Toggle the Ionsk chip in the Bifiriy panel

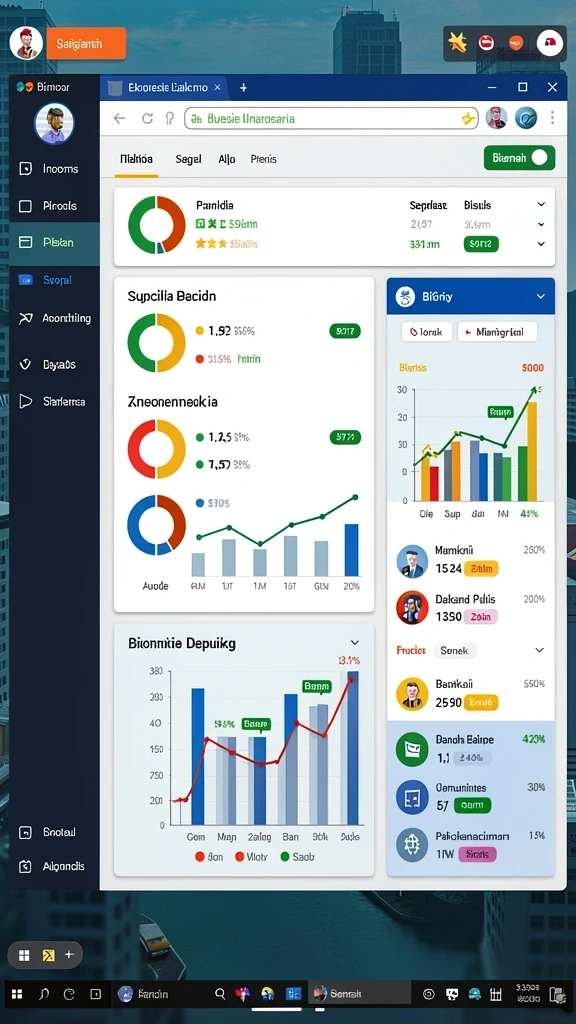426,332
